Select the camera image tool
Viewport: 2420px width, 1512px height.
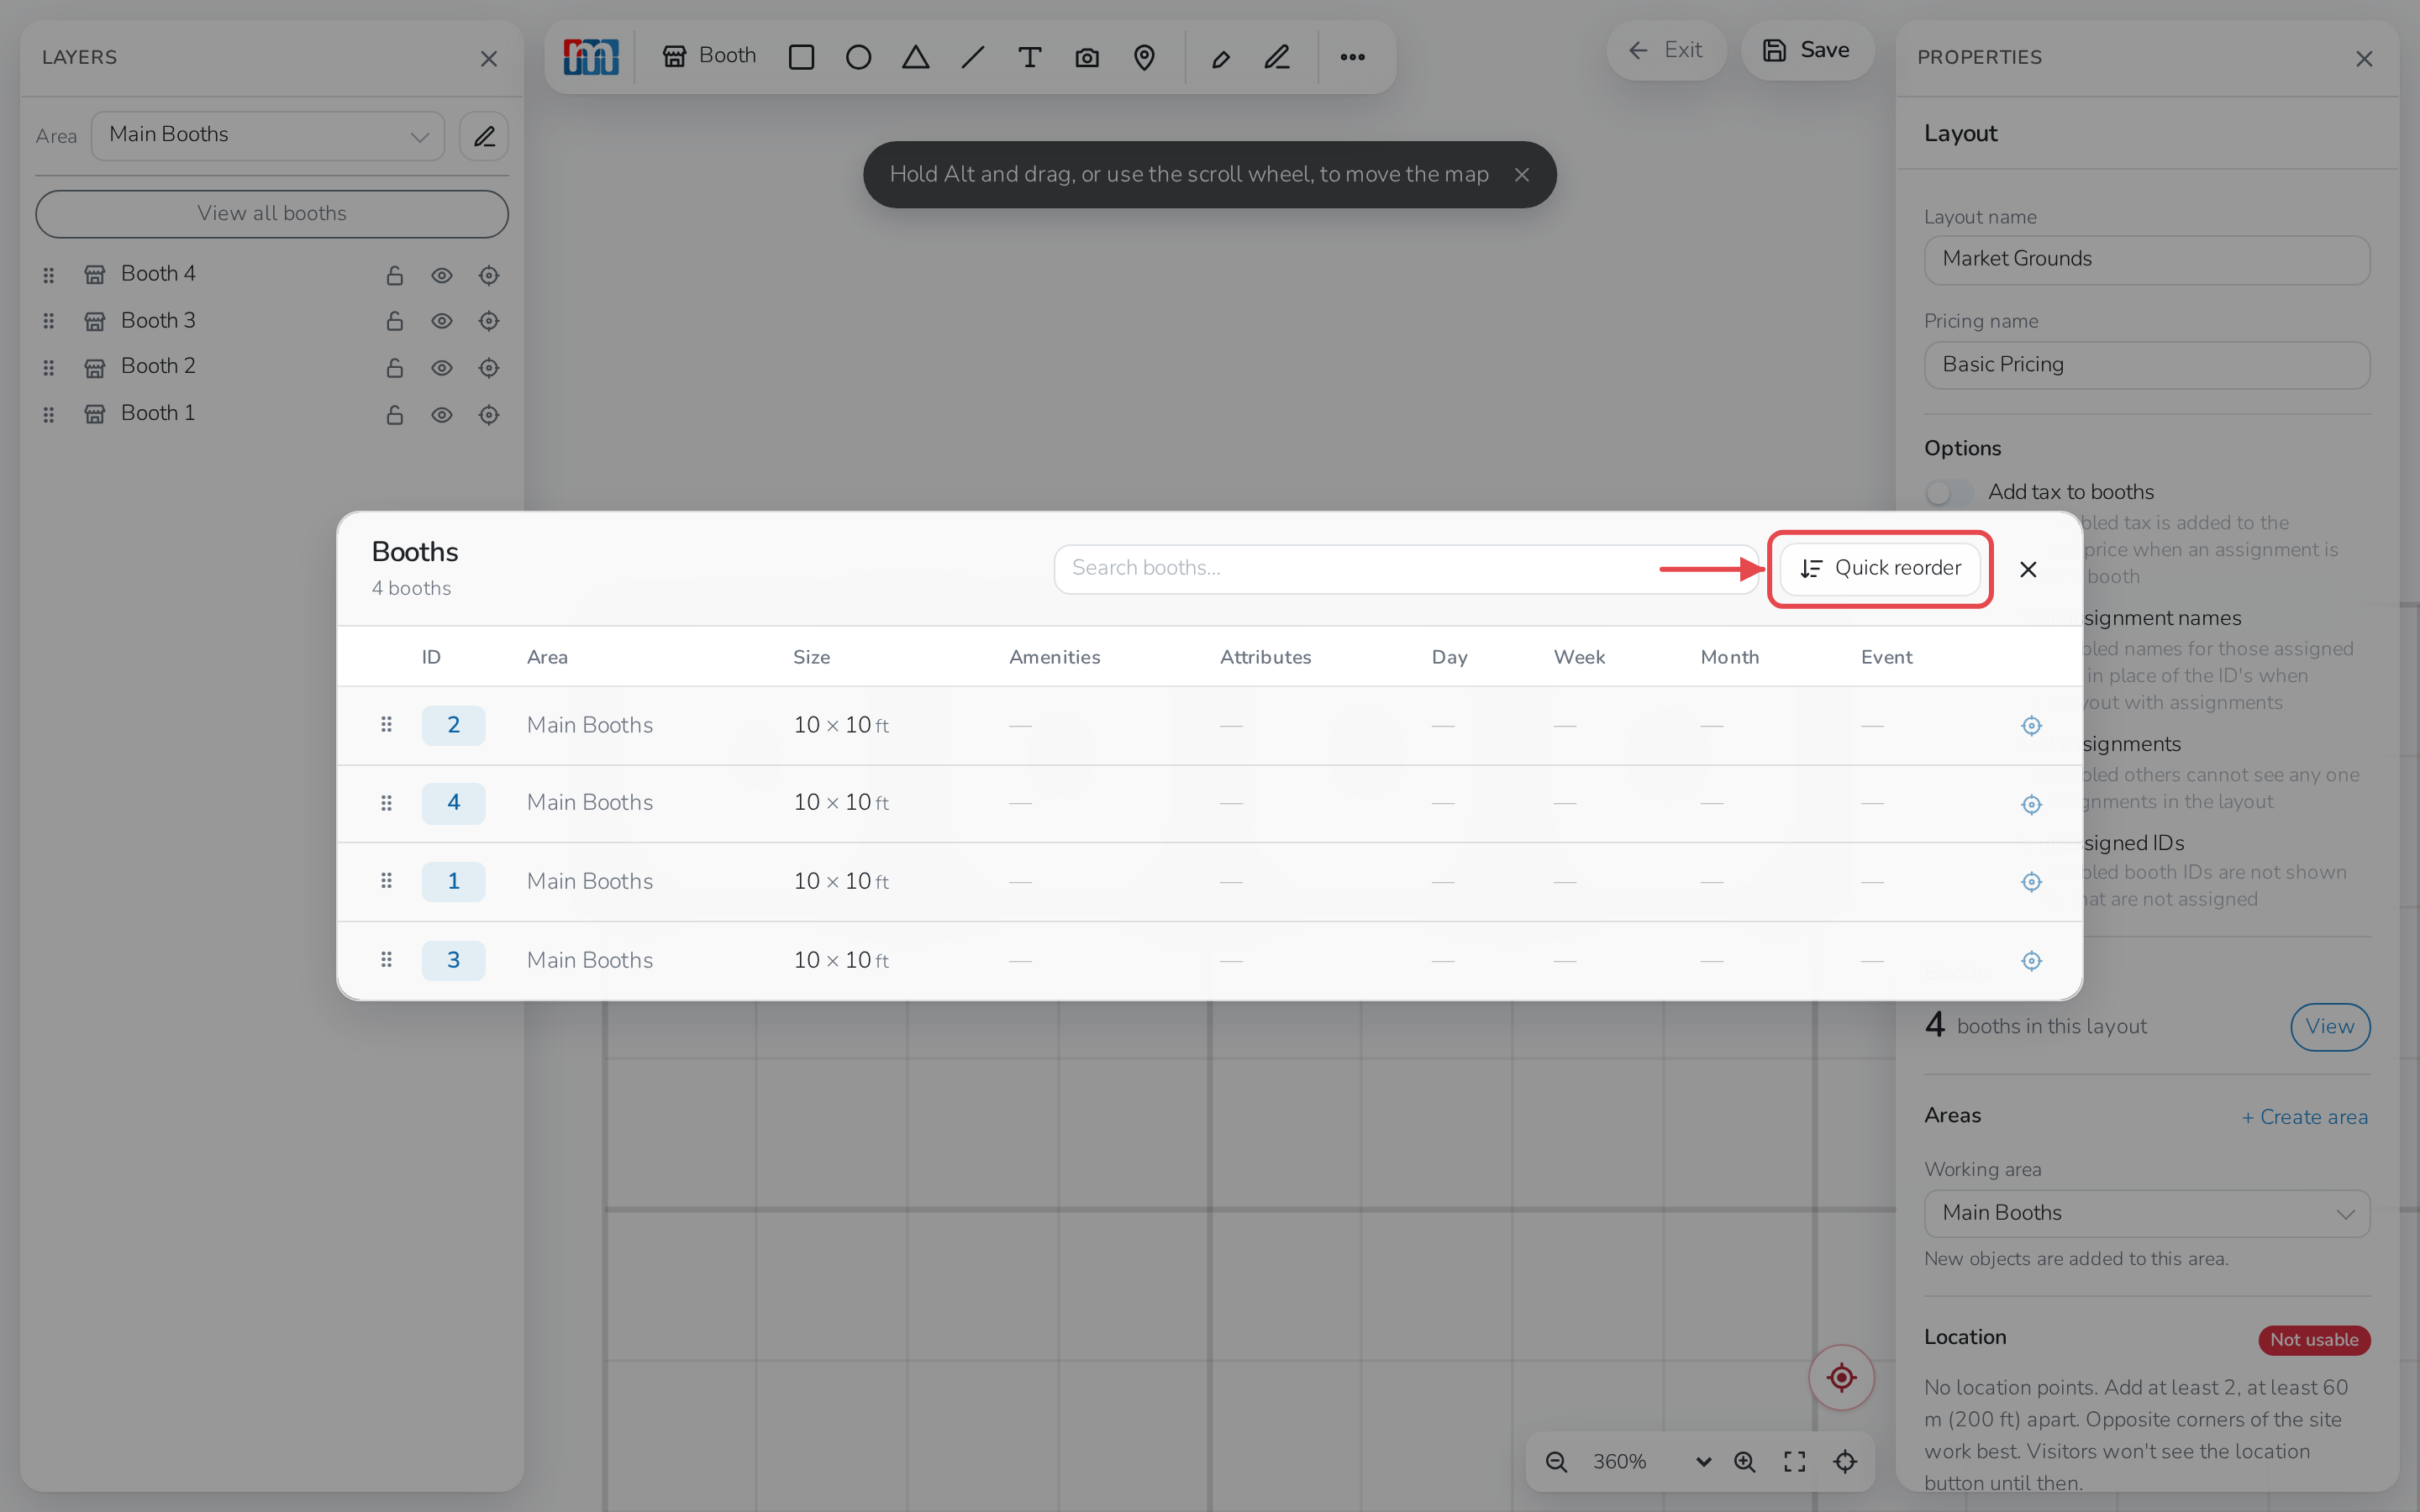[x=1087, y=57]
